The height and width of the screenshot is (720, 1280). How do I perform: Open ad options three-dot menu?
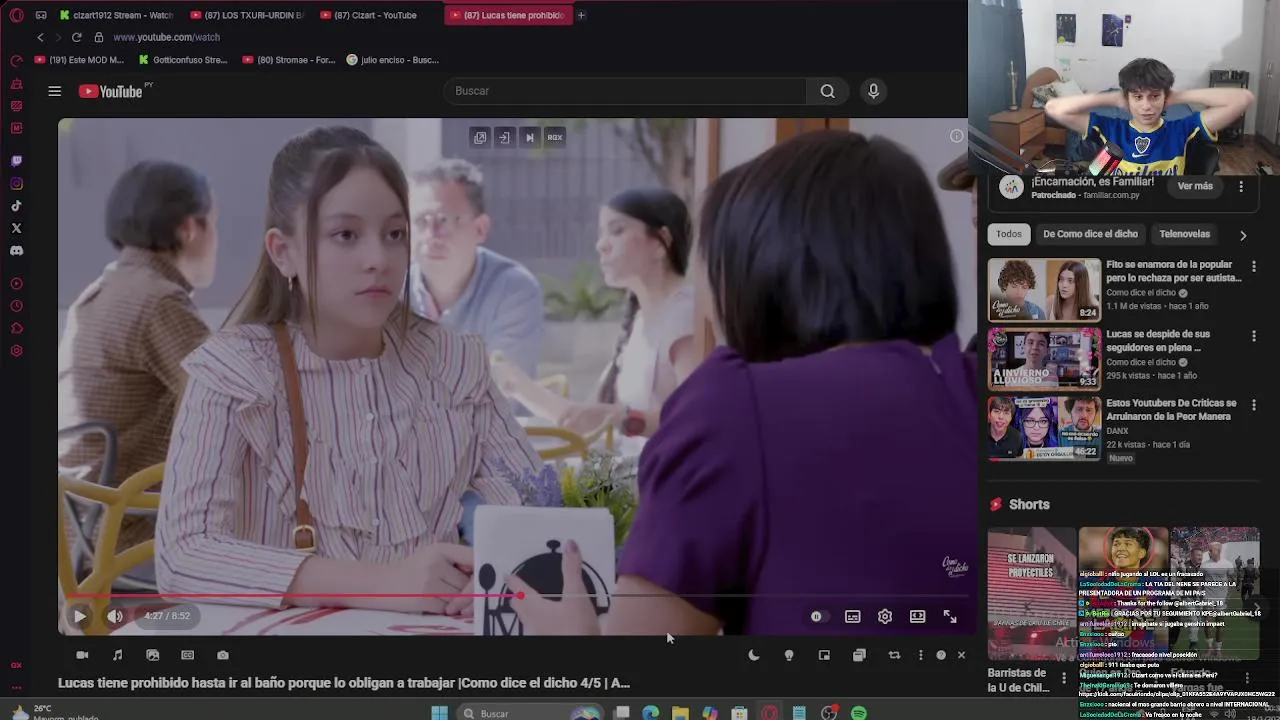point(1241,187)
